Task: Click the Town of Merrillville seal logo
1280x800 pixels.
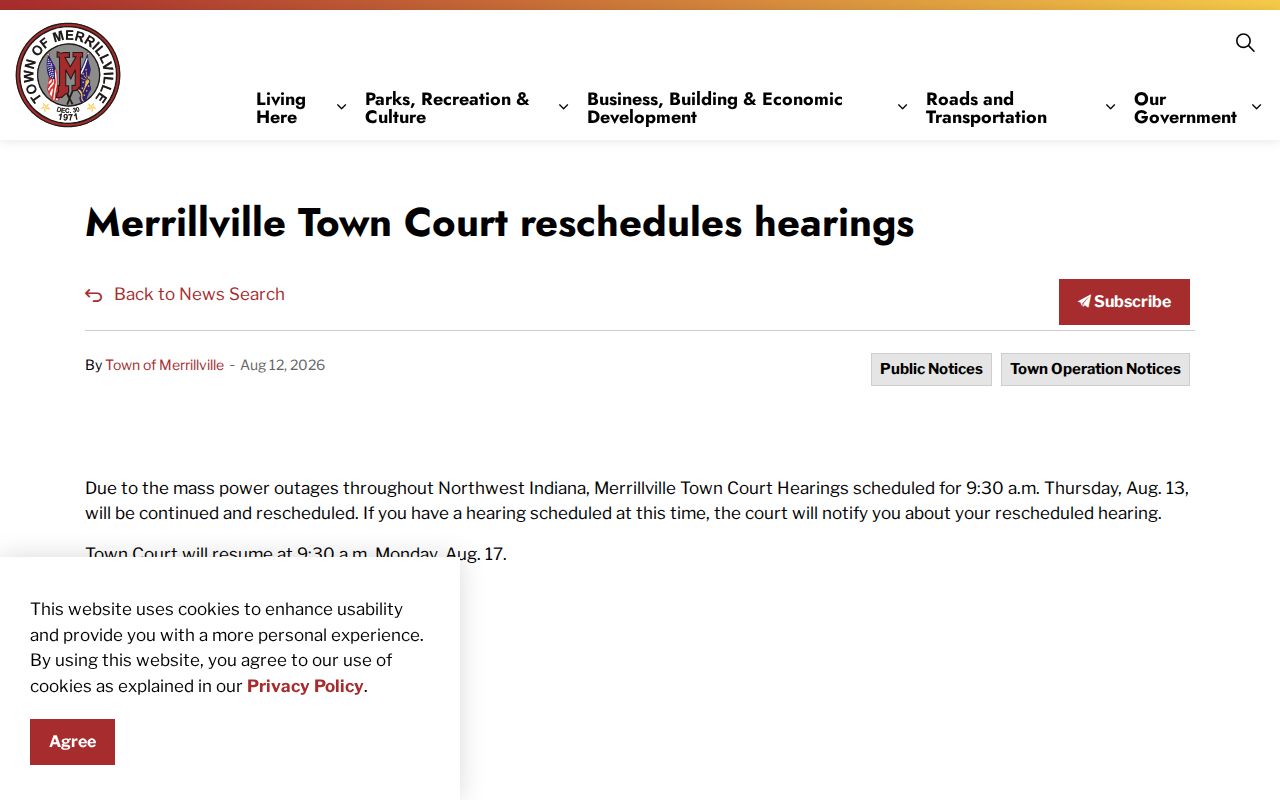Action: click(68, 75)
